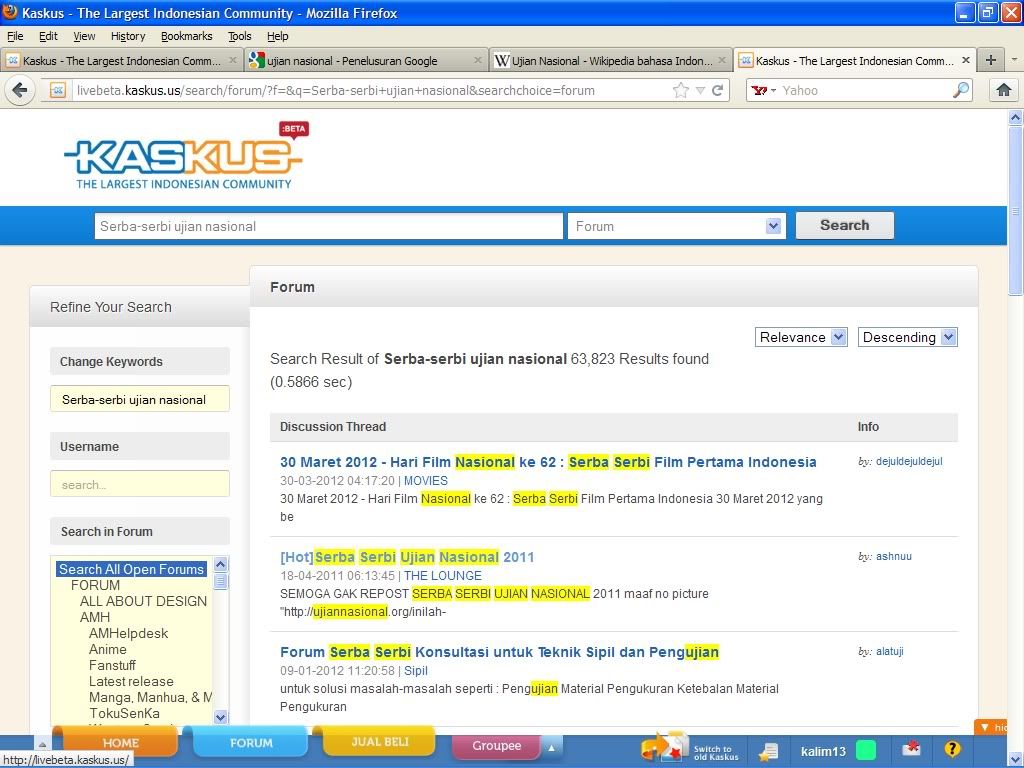1024x768 pixels.
Task: Click the site identity icon in address bar
Action: point(58,90)
